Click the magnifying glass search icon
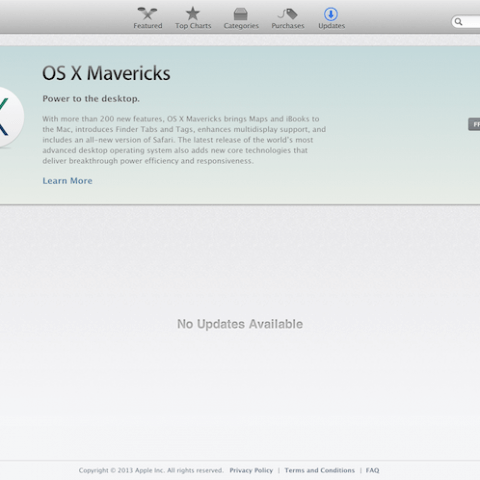480x480 pixels. tap(459, 22)
